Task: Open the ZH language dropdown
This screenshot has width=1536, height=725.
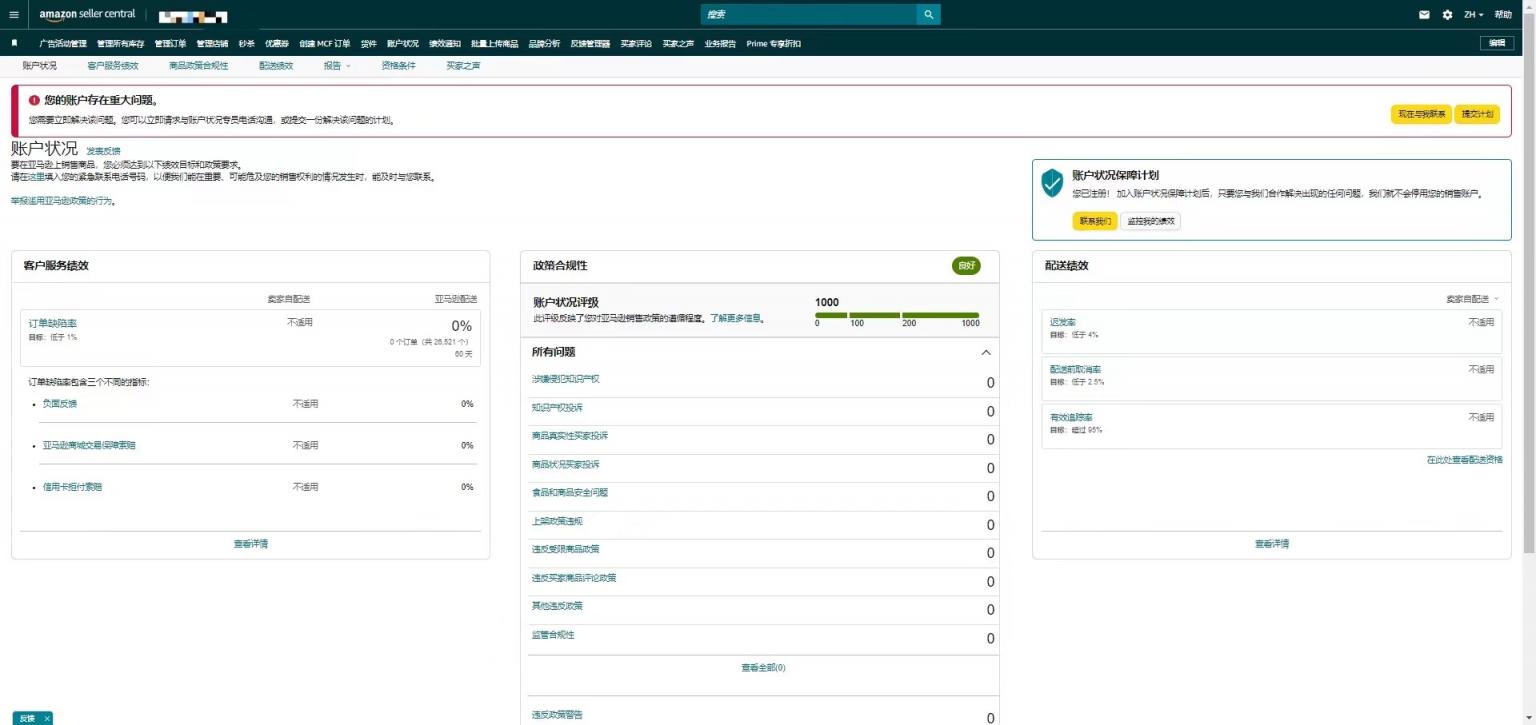Action: pyautogui.click(x=1474, y=15)
